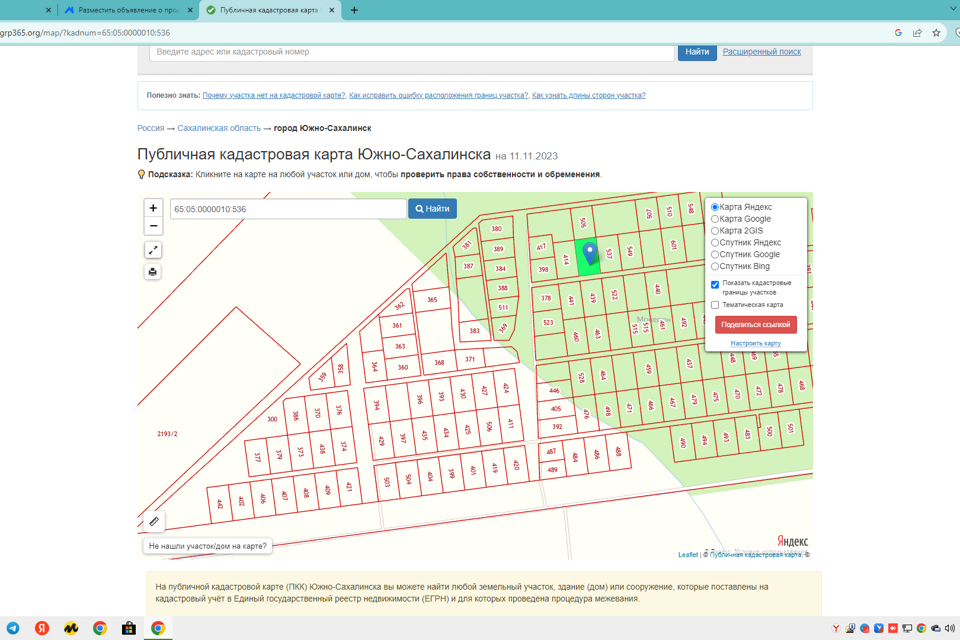Viewport: 960px width, 640px height.
Task: Zoom out the map with minus button
Action: click(x=153, y=226)
